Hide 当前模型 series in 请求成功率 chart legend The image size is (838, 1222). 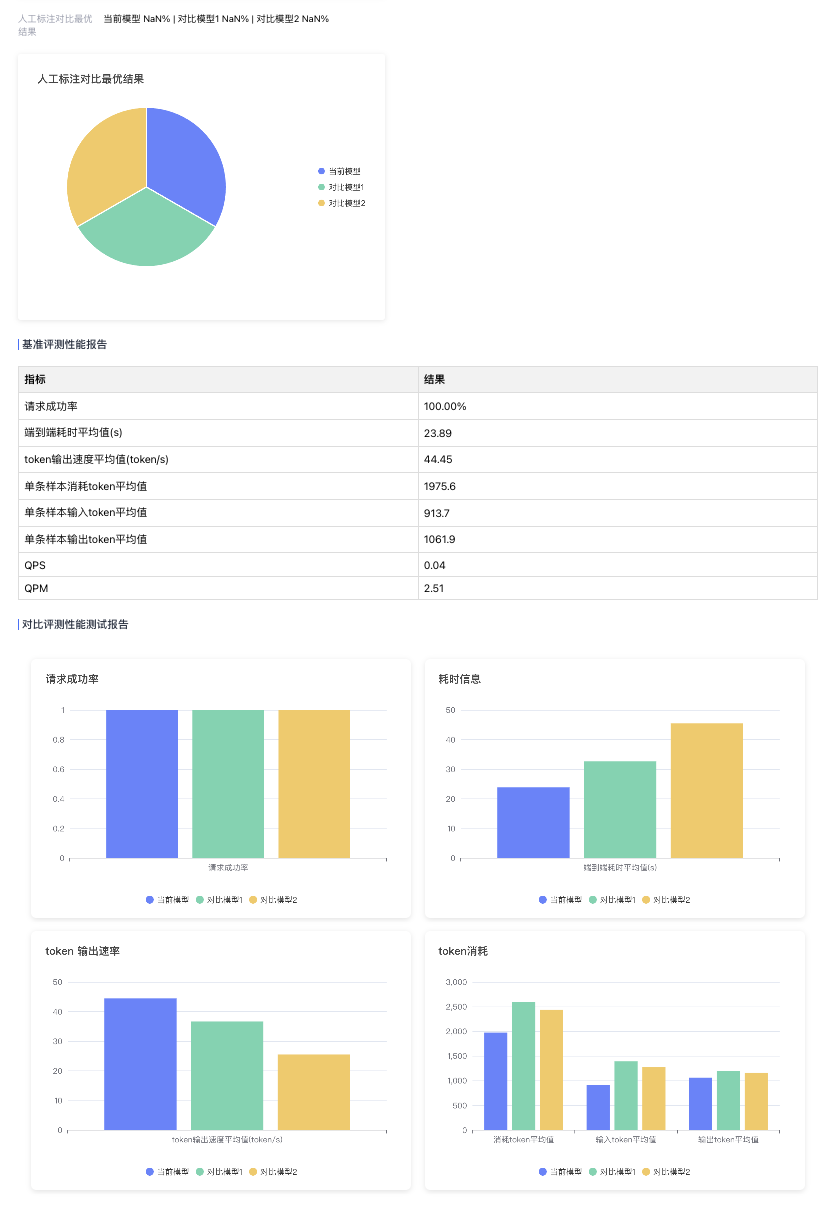click(x=167, y=900)
